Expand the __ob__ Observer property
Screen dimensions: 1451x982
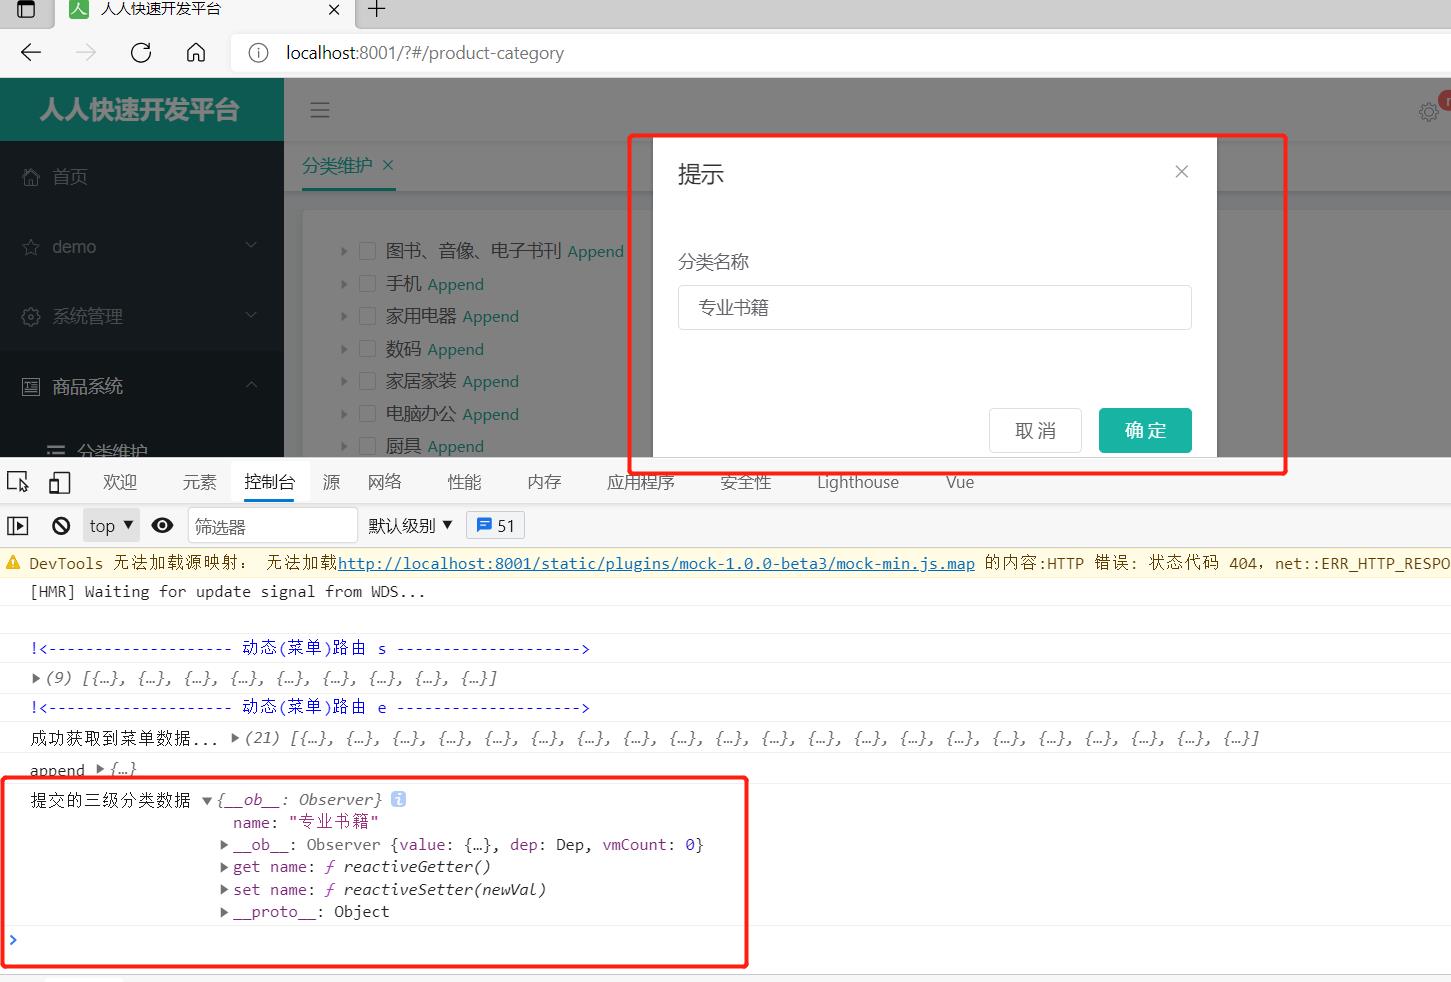[x=225, y=845]
